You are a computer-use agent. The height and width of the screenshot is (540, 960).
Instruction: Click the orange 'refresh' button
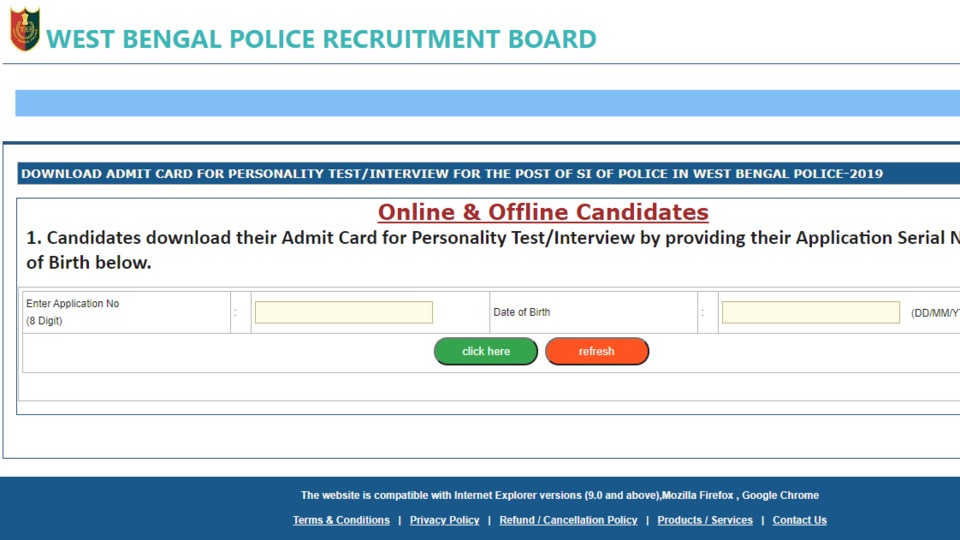point(597,351)
